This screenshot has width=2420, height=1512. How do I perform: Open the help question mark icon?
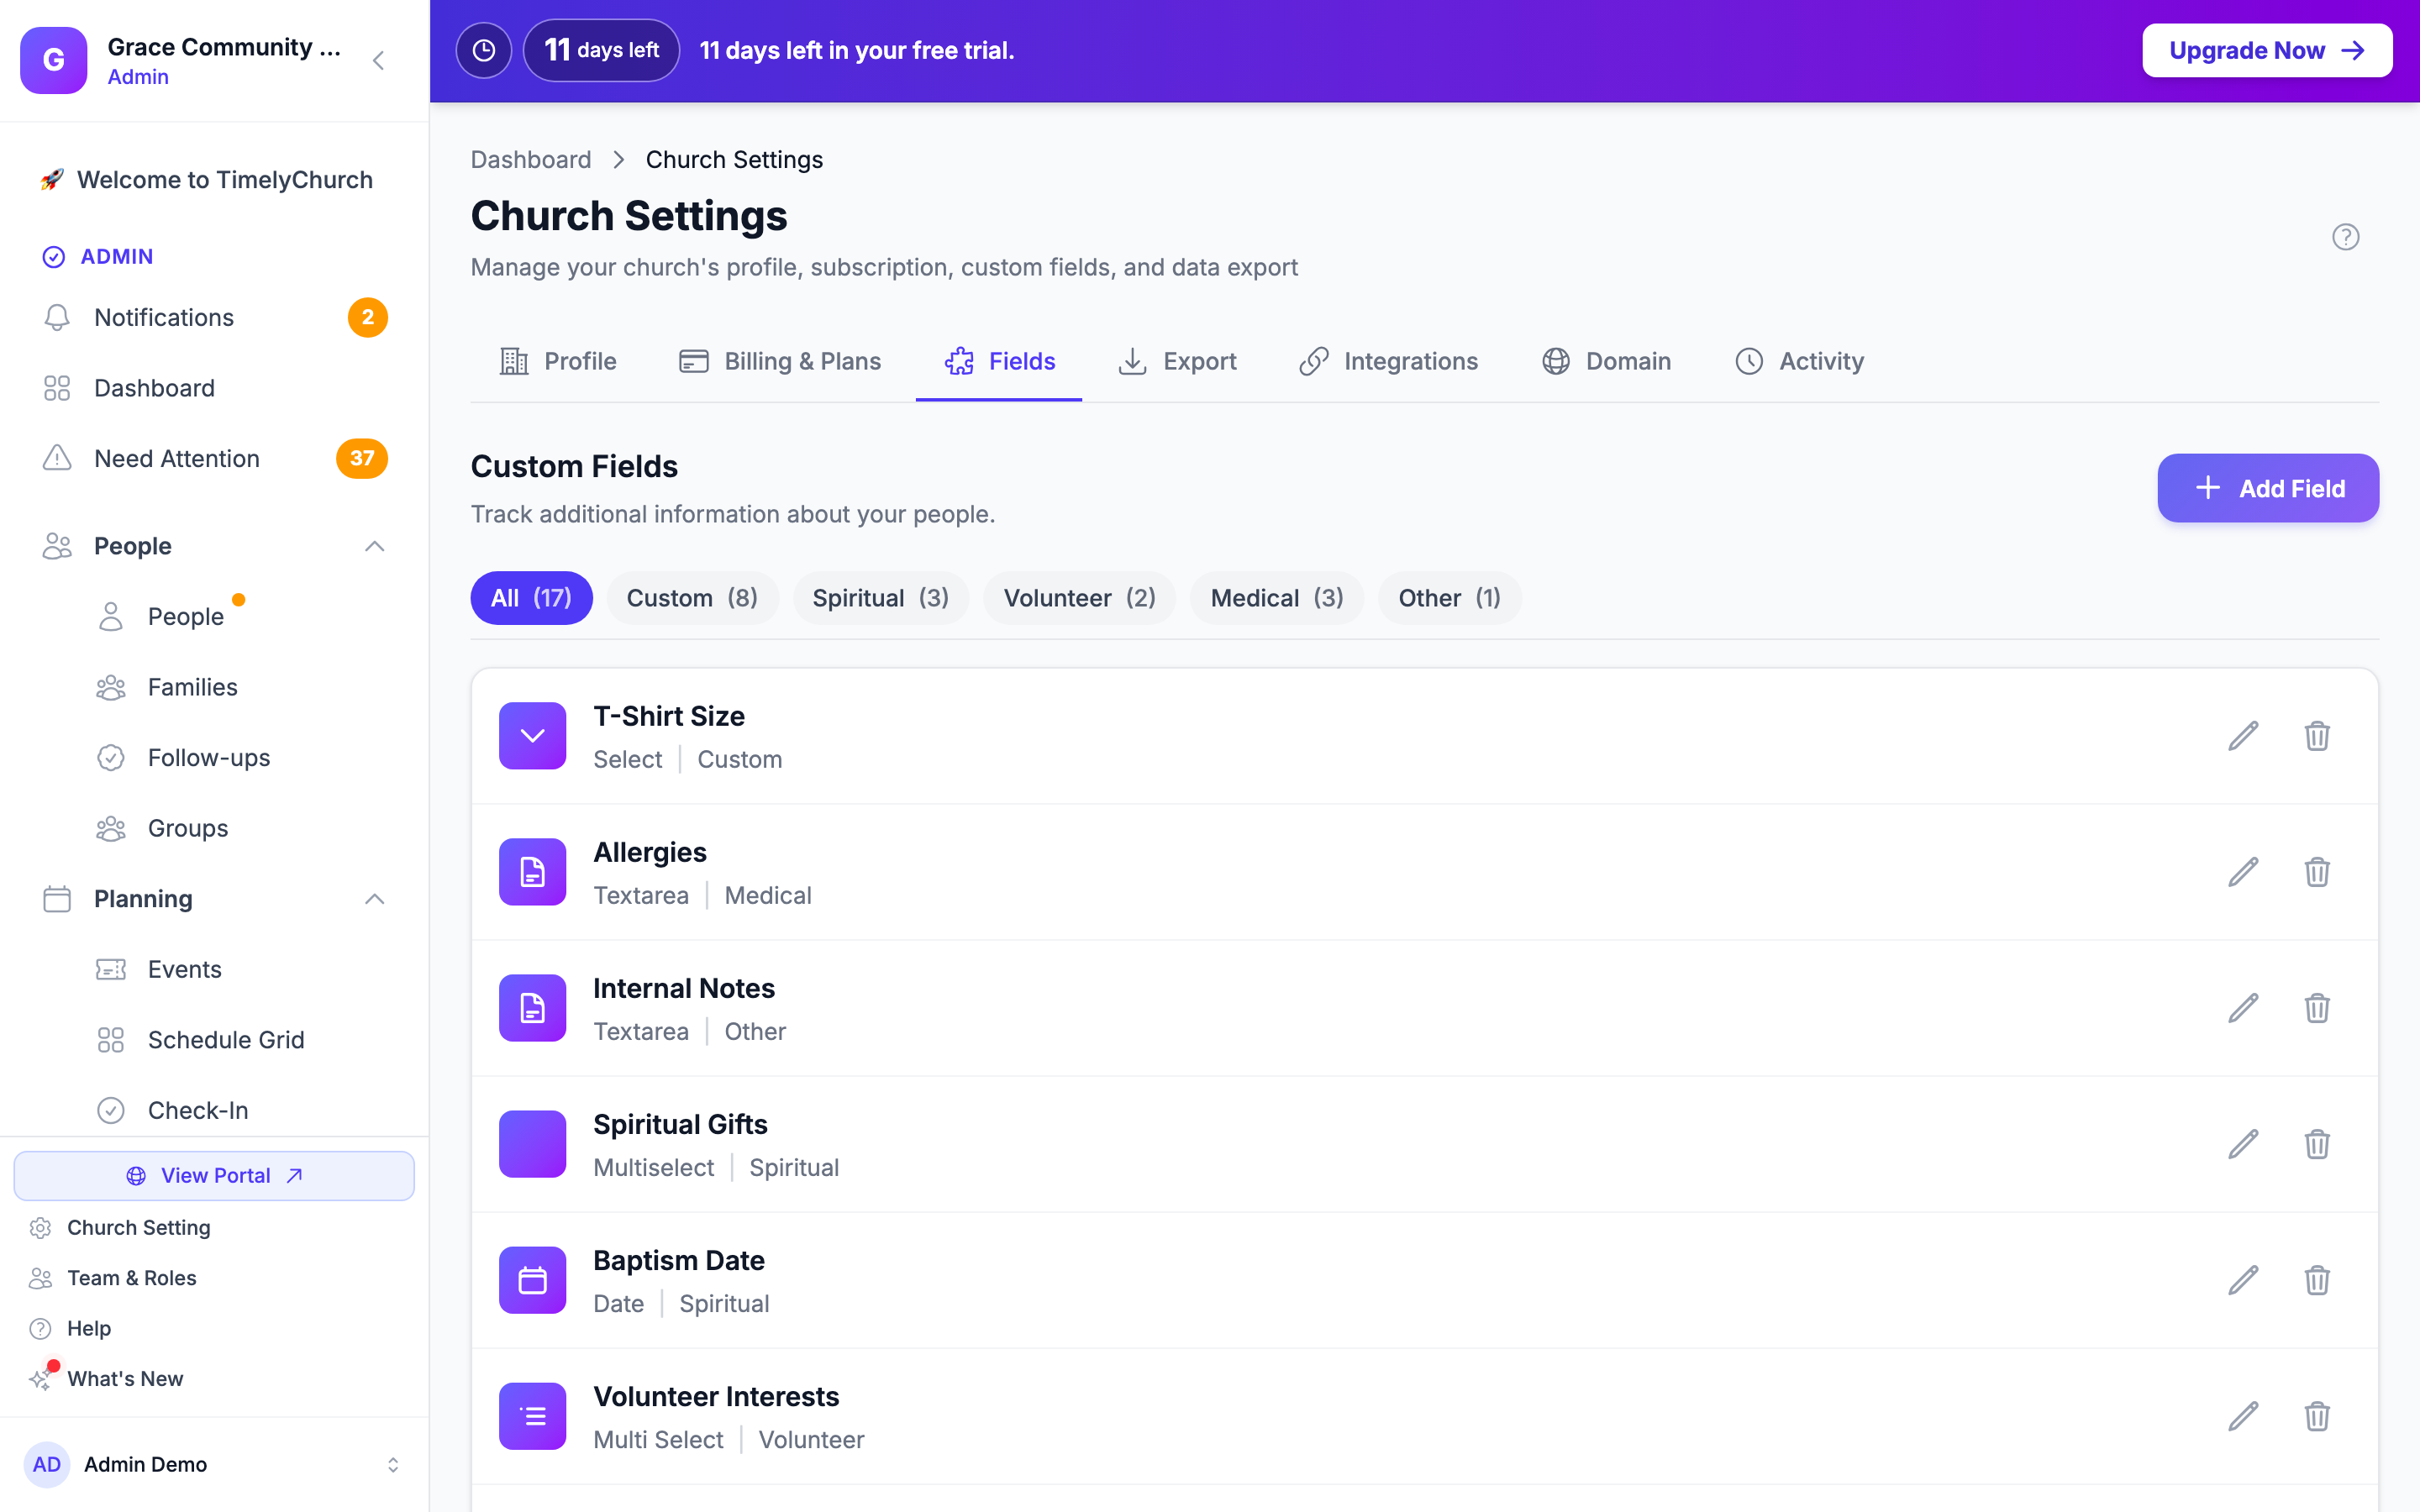click(2345, 237)
